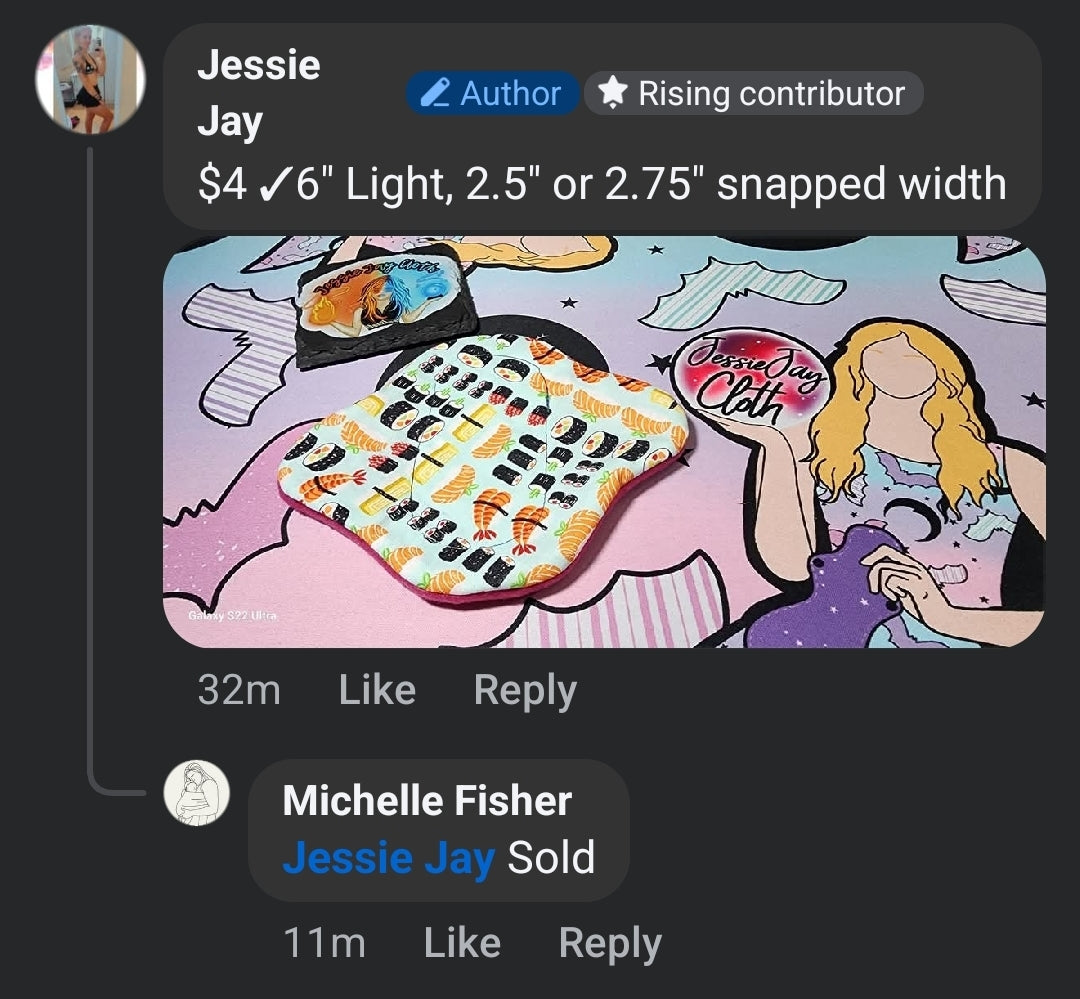1080x999 pixels.
Task: Reply to Jessie Jay's $4 comment
Action: pyautogui.click(x=525, y=690)
